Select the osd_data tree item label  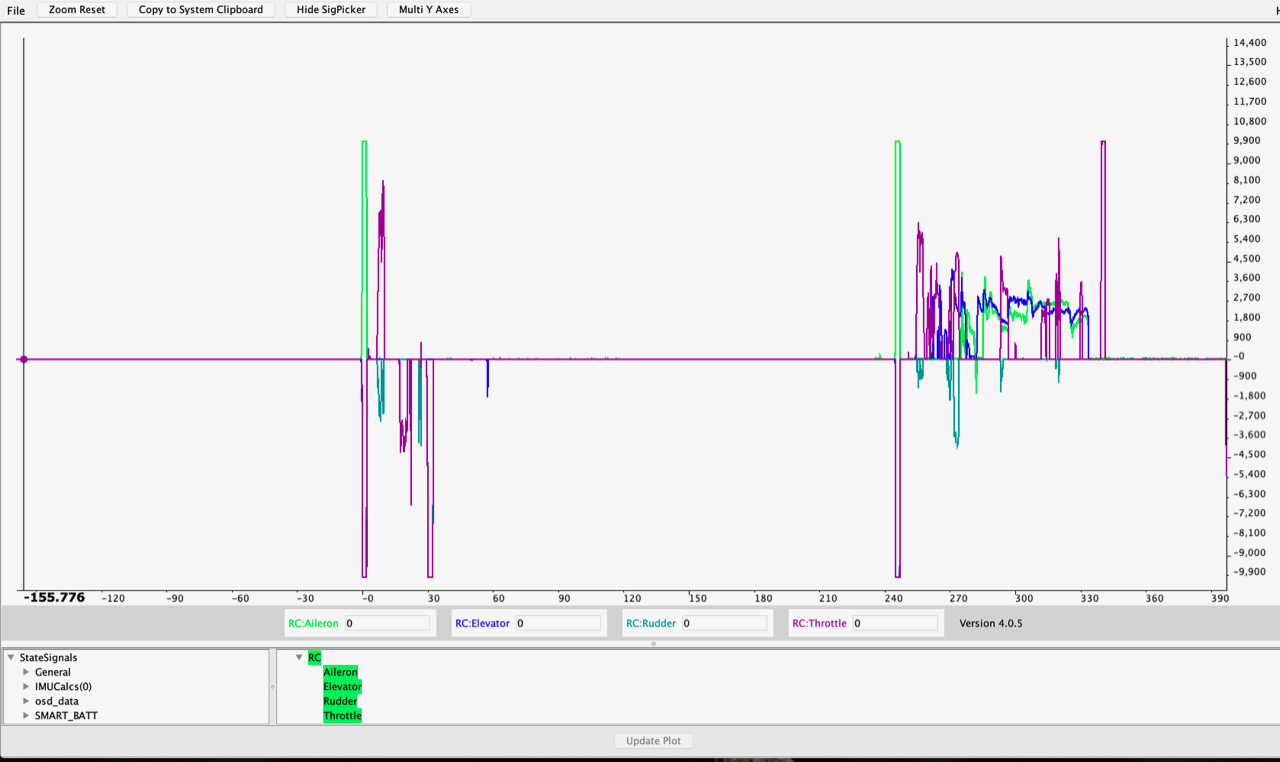coord(57,701)
